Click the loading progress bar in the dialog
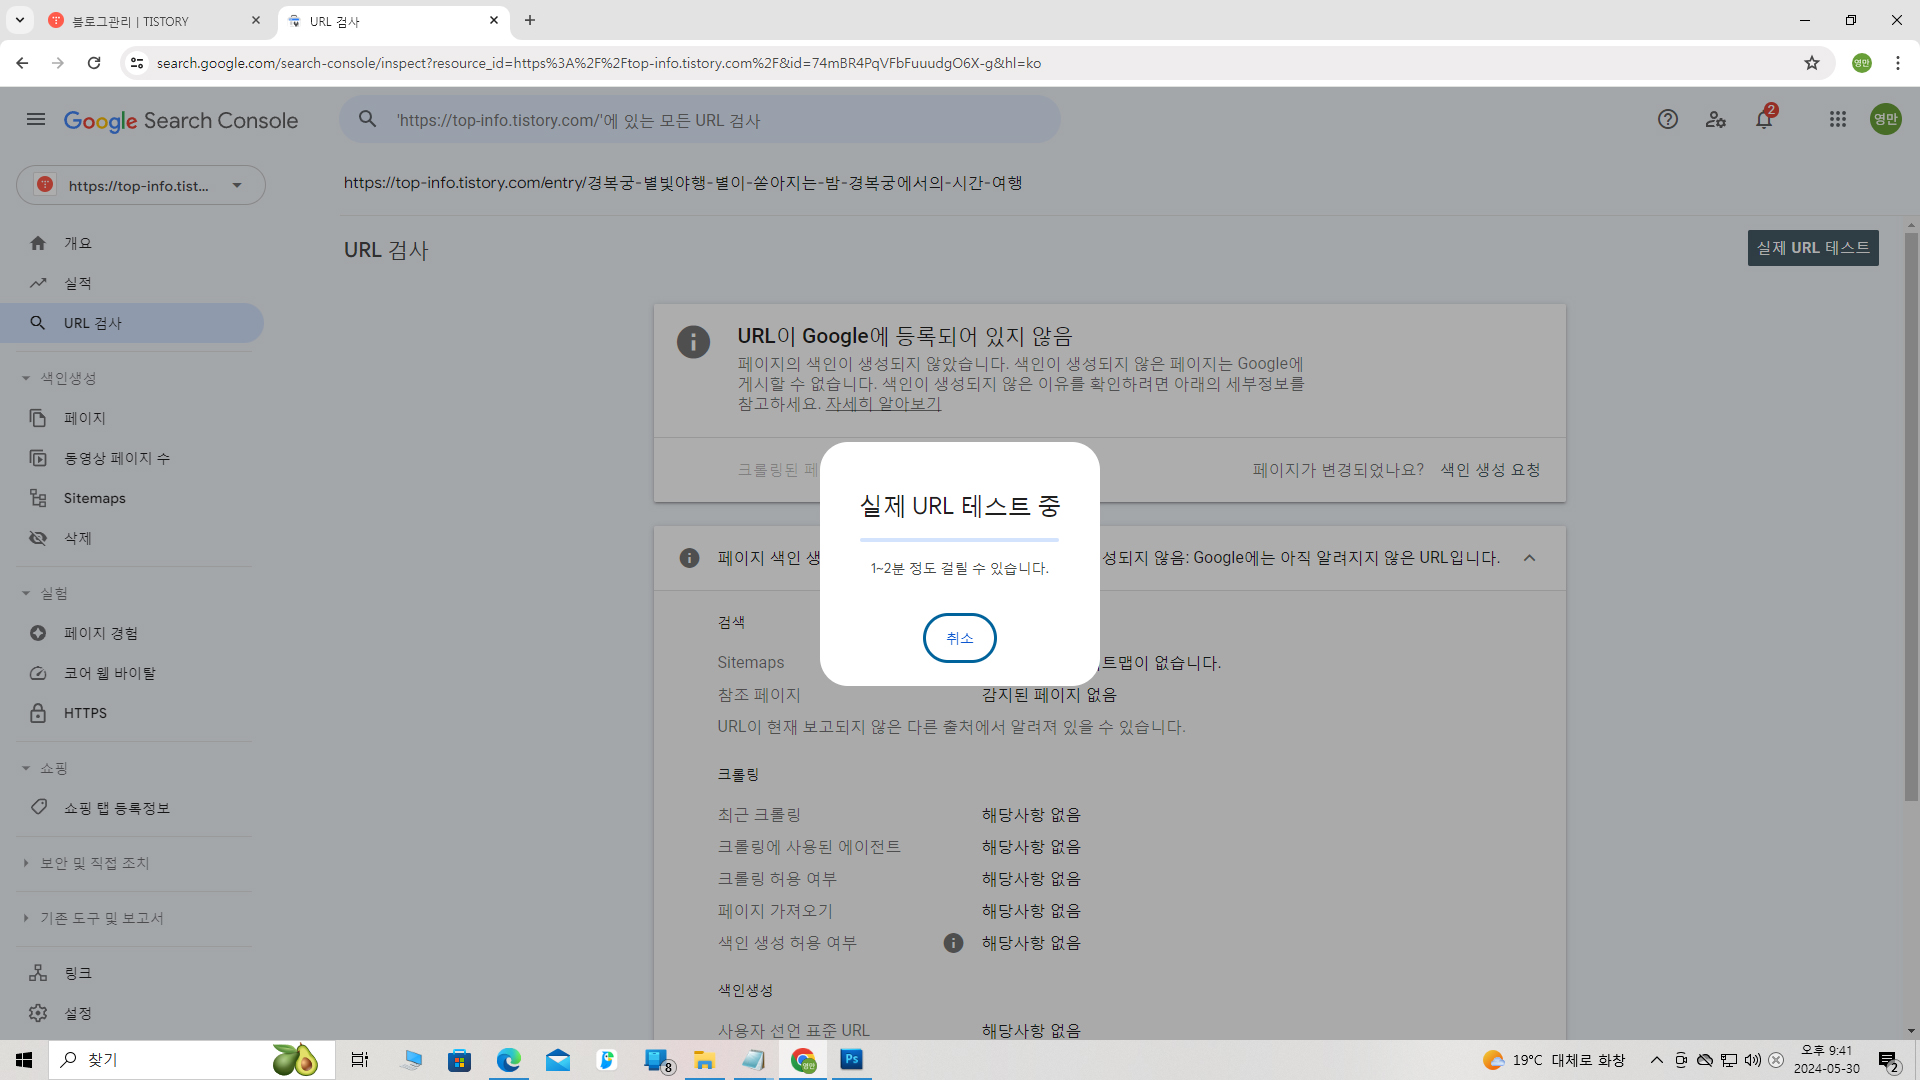The image size is (1920, 1080). point(959,540)
